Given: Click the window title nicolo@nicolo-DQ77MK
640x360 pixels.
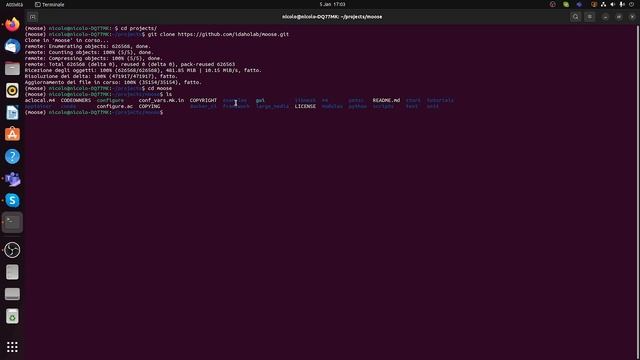Looking at the screenshot, I should pos(332,17).
